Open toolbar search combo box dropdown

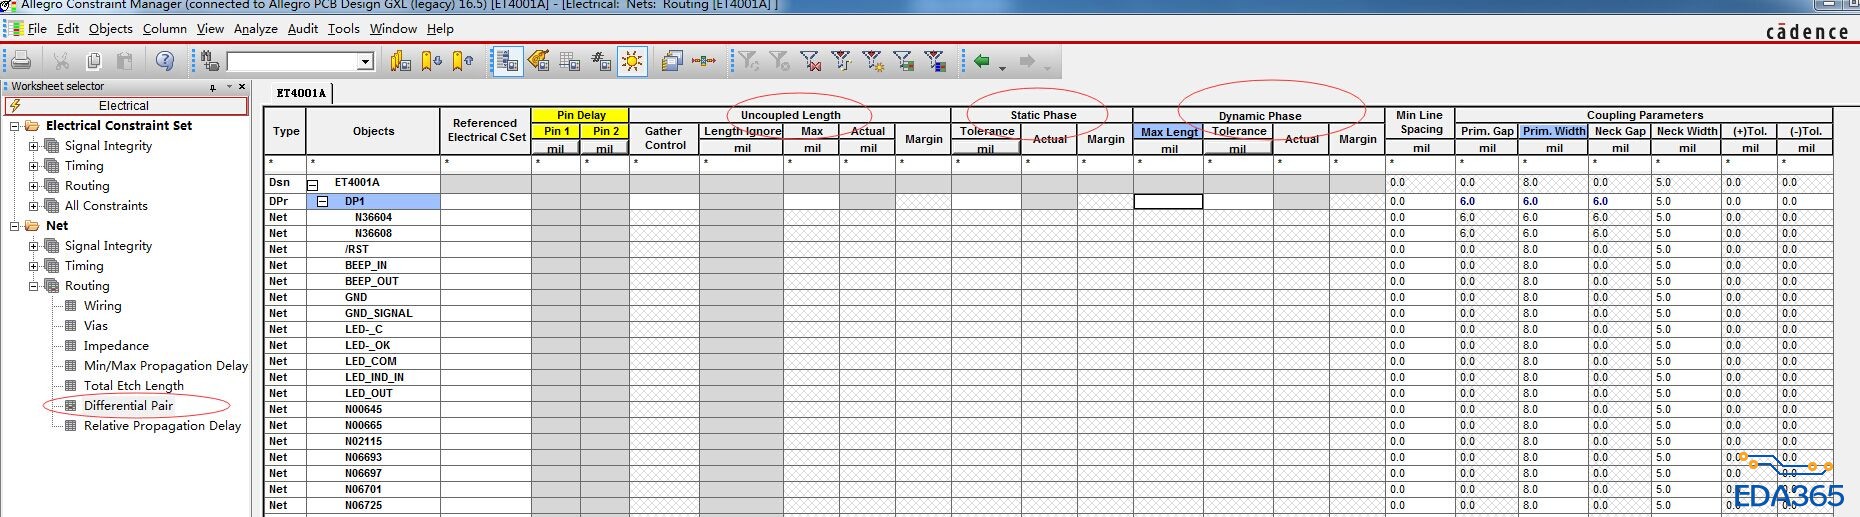[x=365, y=62]
